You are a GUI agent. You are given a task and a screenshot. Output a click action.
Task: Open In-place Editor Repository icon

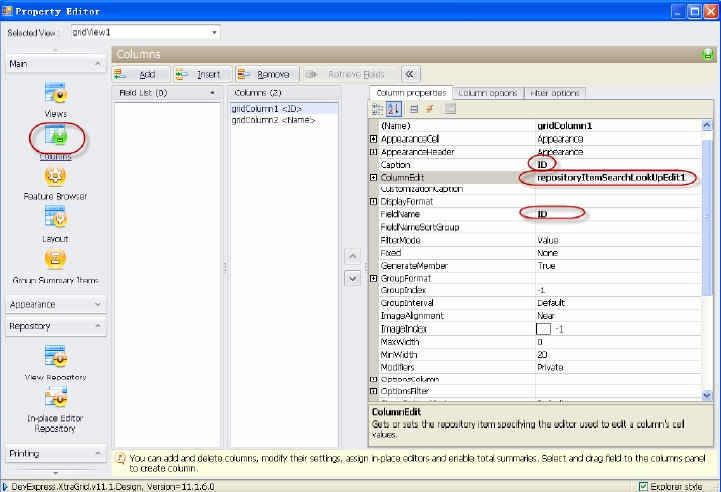click(x=56, y=397)
